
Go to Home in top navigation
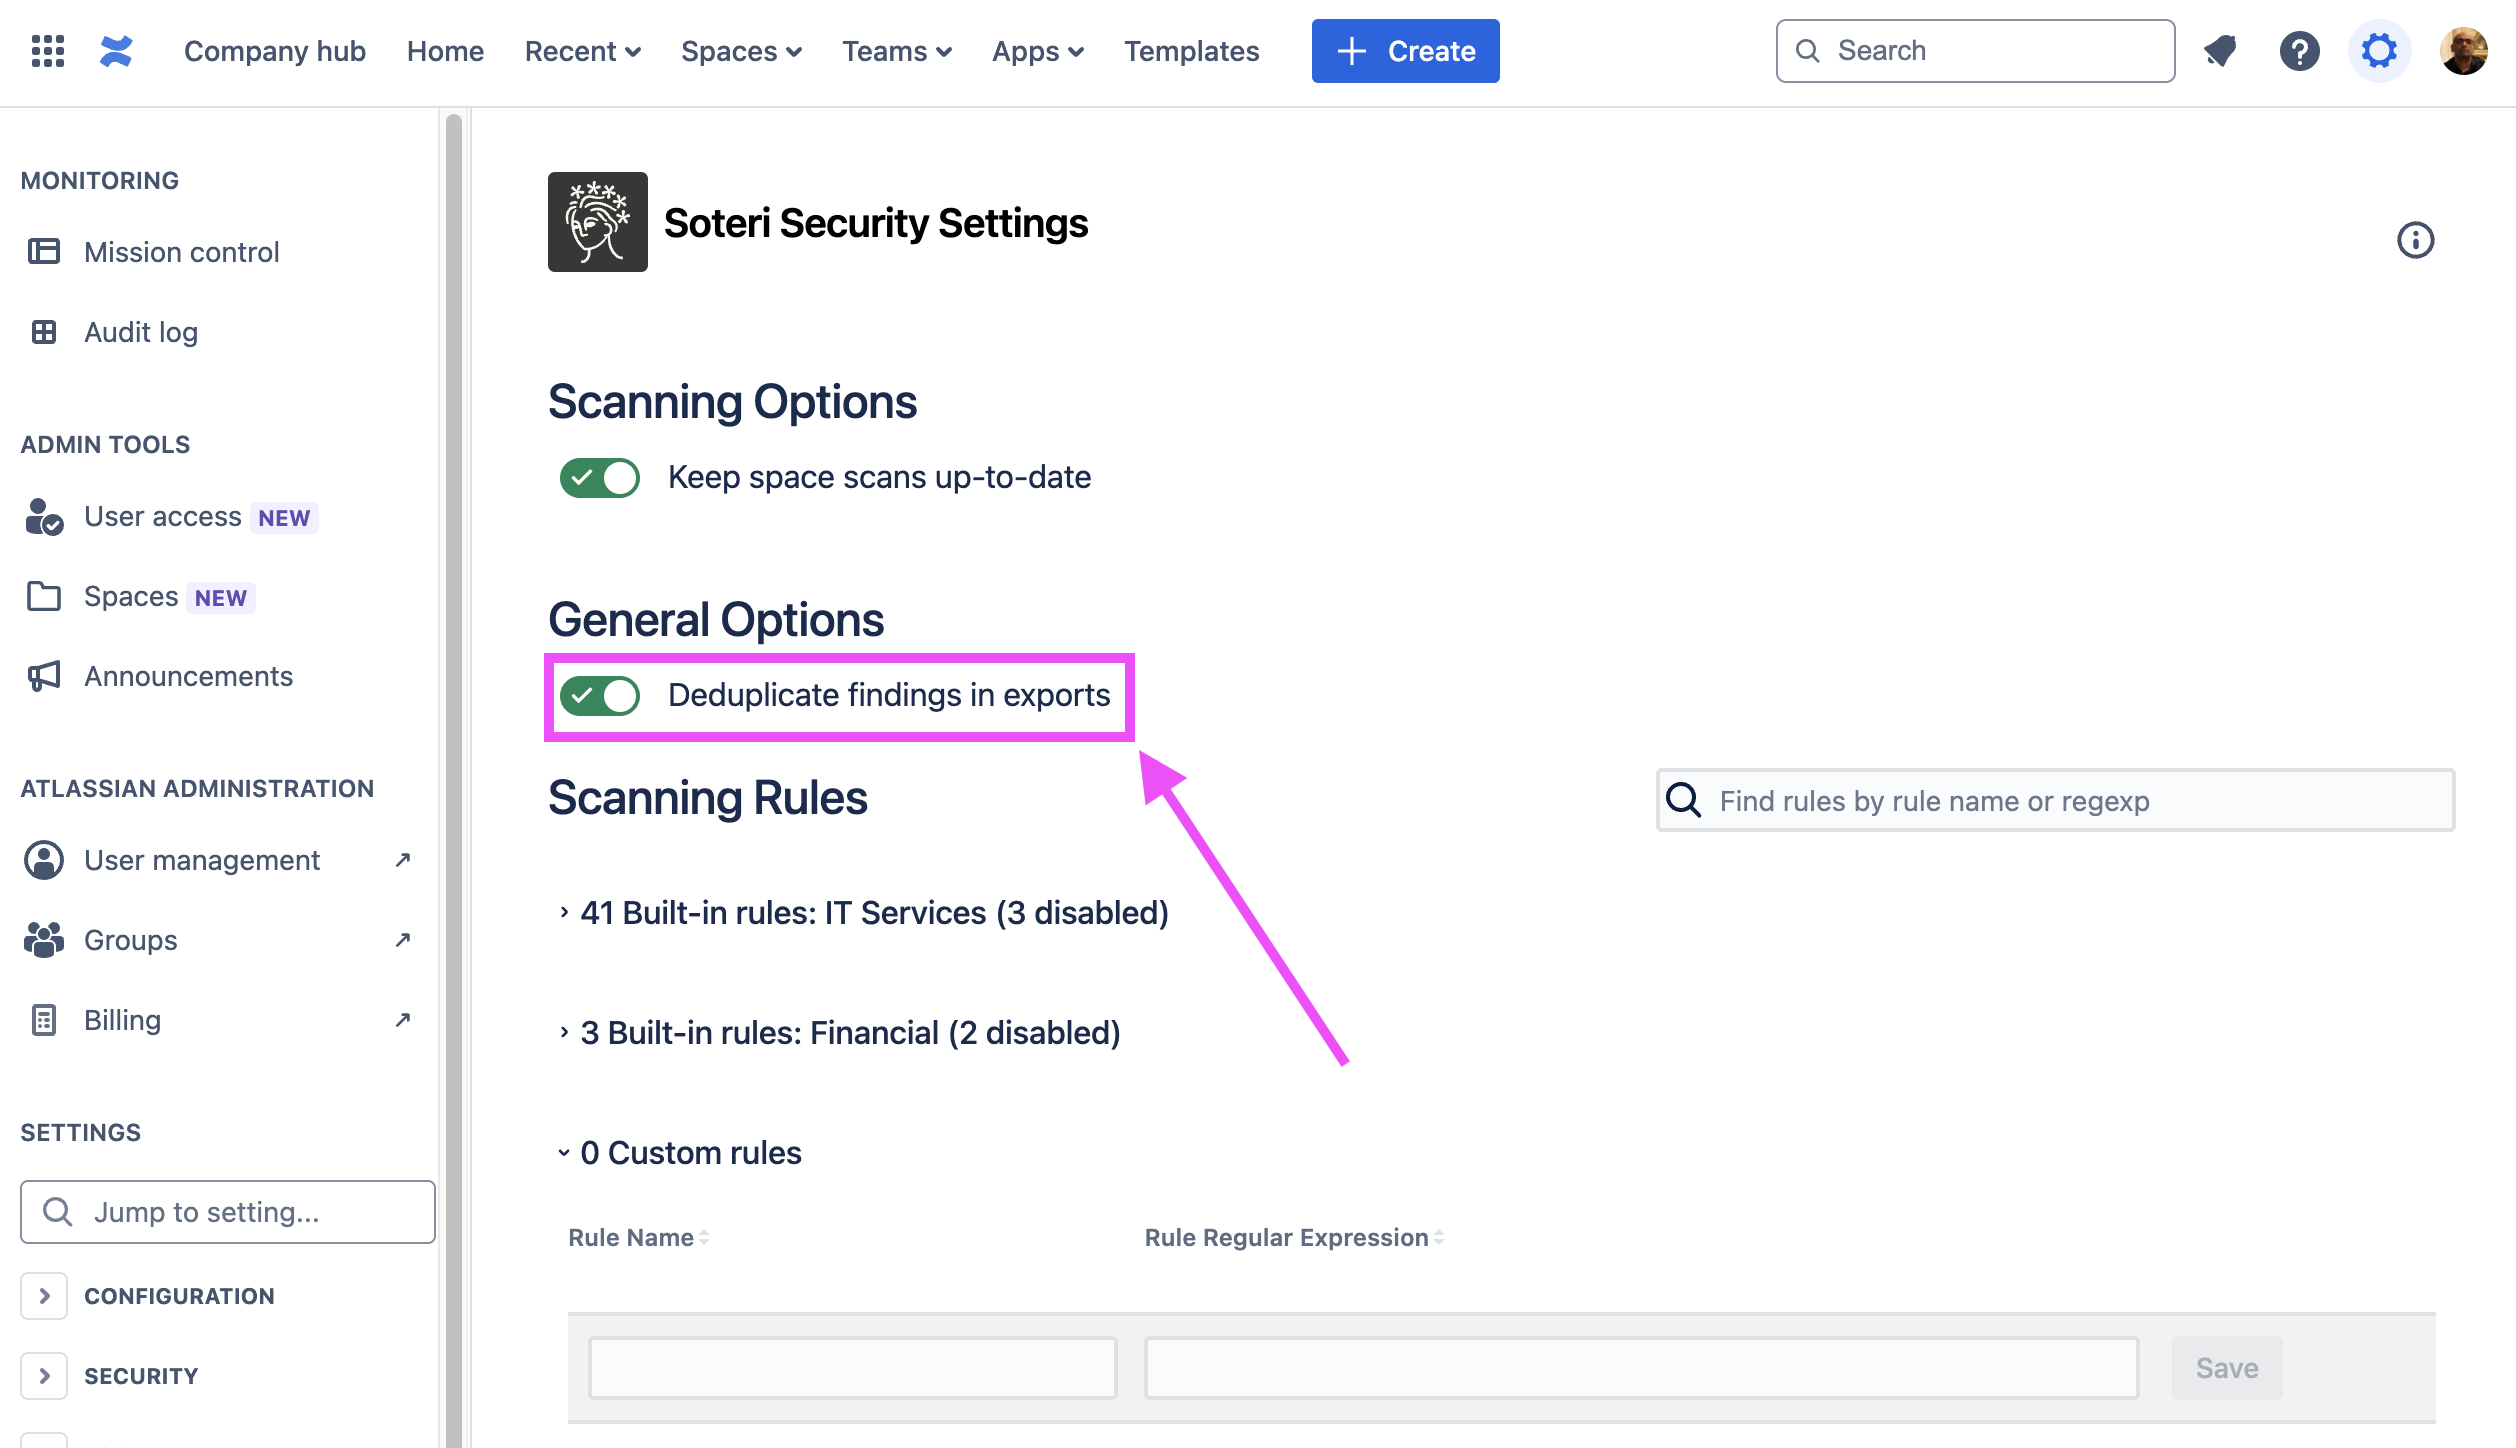(x=445, y=51)
